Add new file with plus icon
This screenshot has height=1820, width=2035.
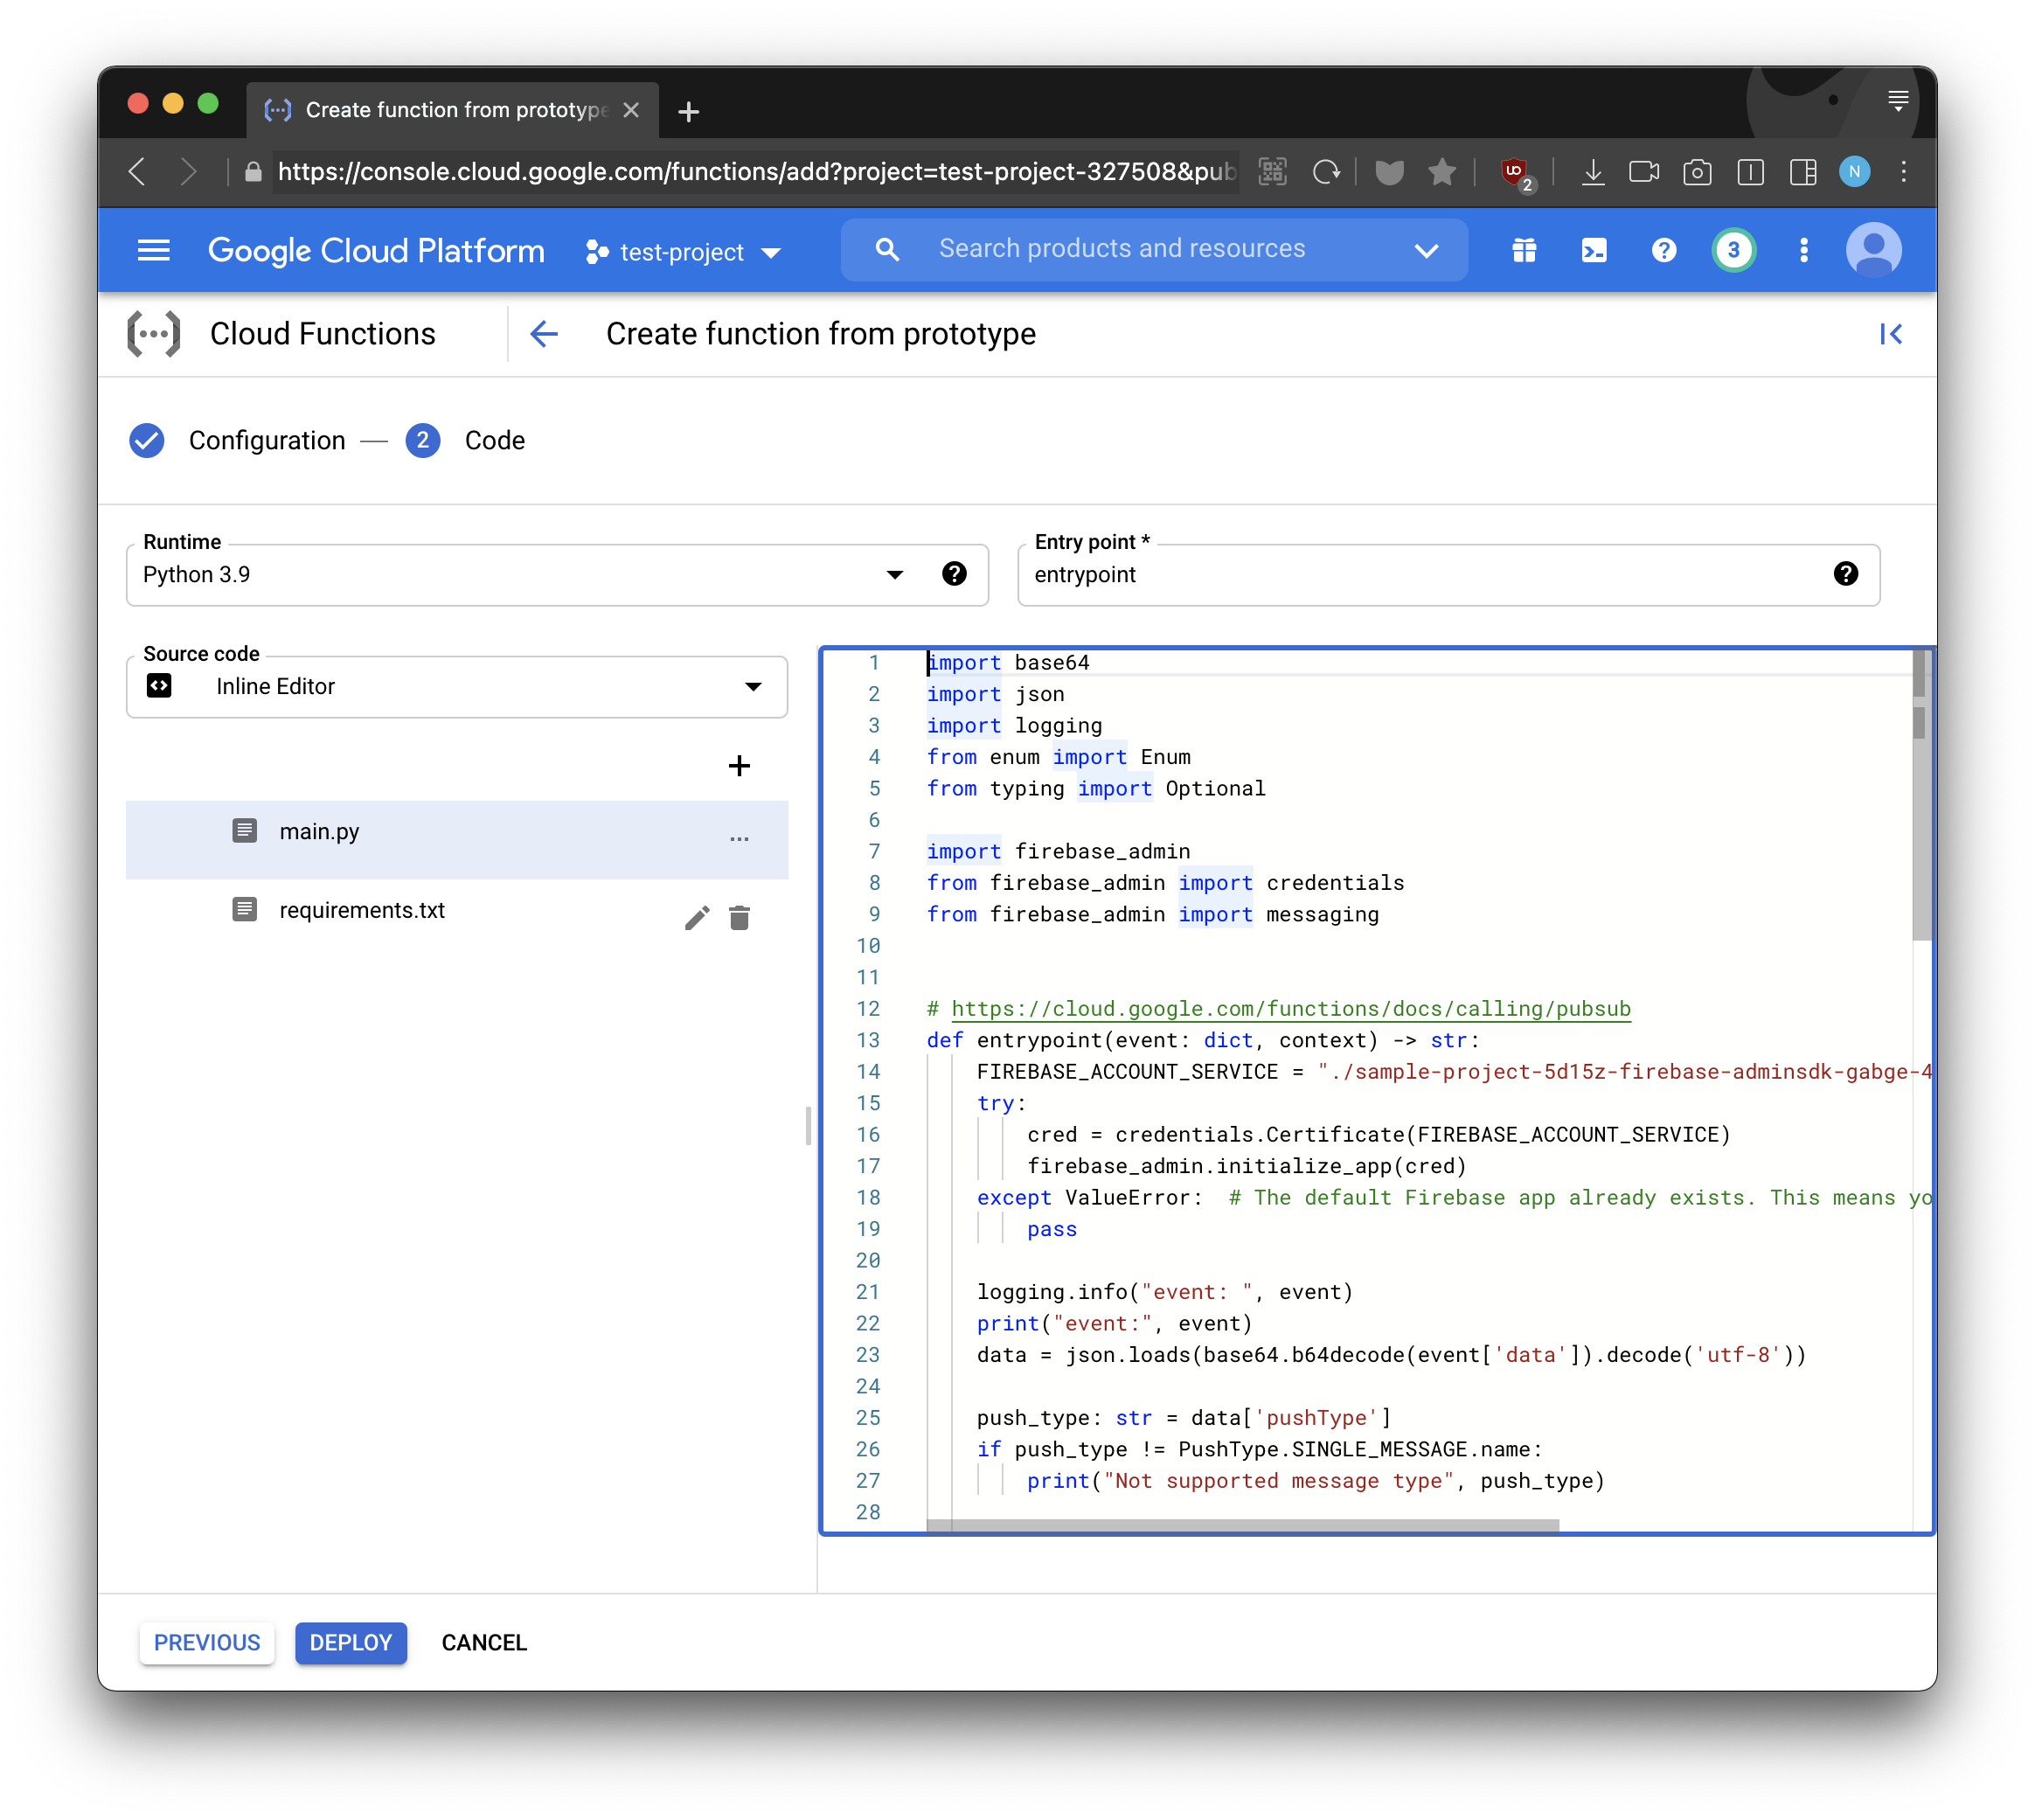739,766
